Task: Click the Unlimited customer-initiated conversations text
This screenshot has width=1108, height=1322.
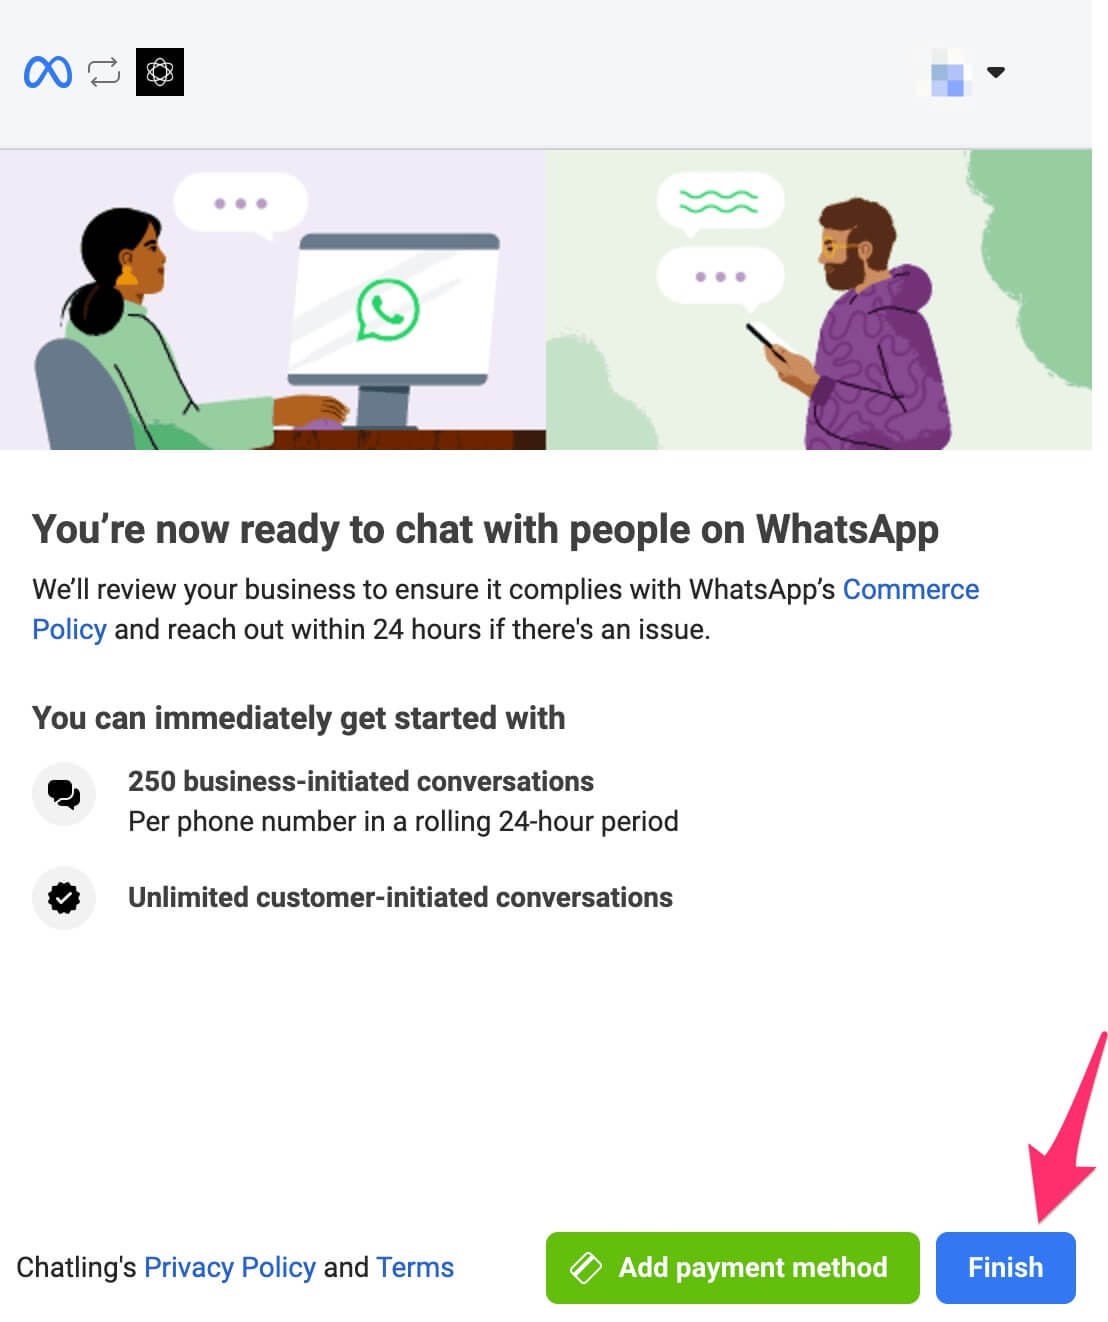Action: [x=400, y=898]
